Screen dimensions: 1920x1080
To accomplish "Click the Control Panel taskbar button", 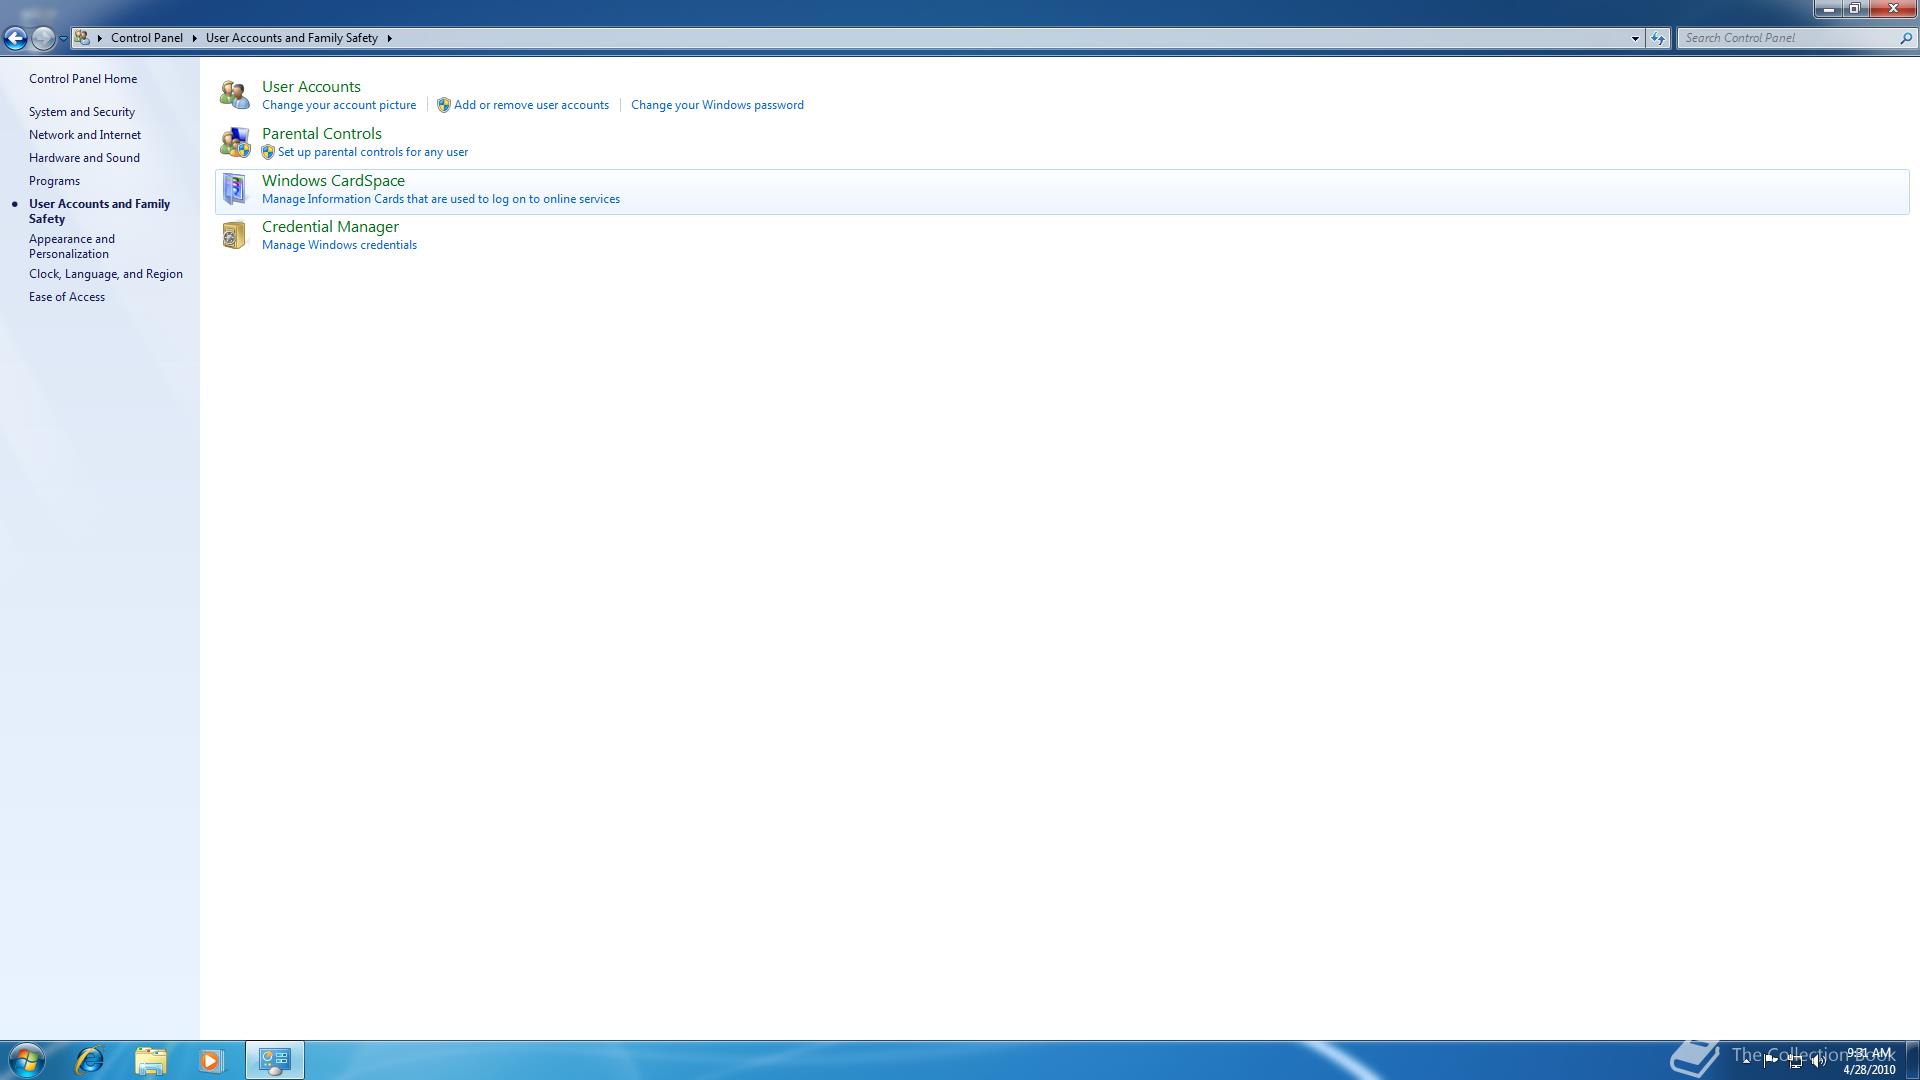I will (275, 1060).
